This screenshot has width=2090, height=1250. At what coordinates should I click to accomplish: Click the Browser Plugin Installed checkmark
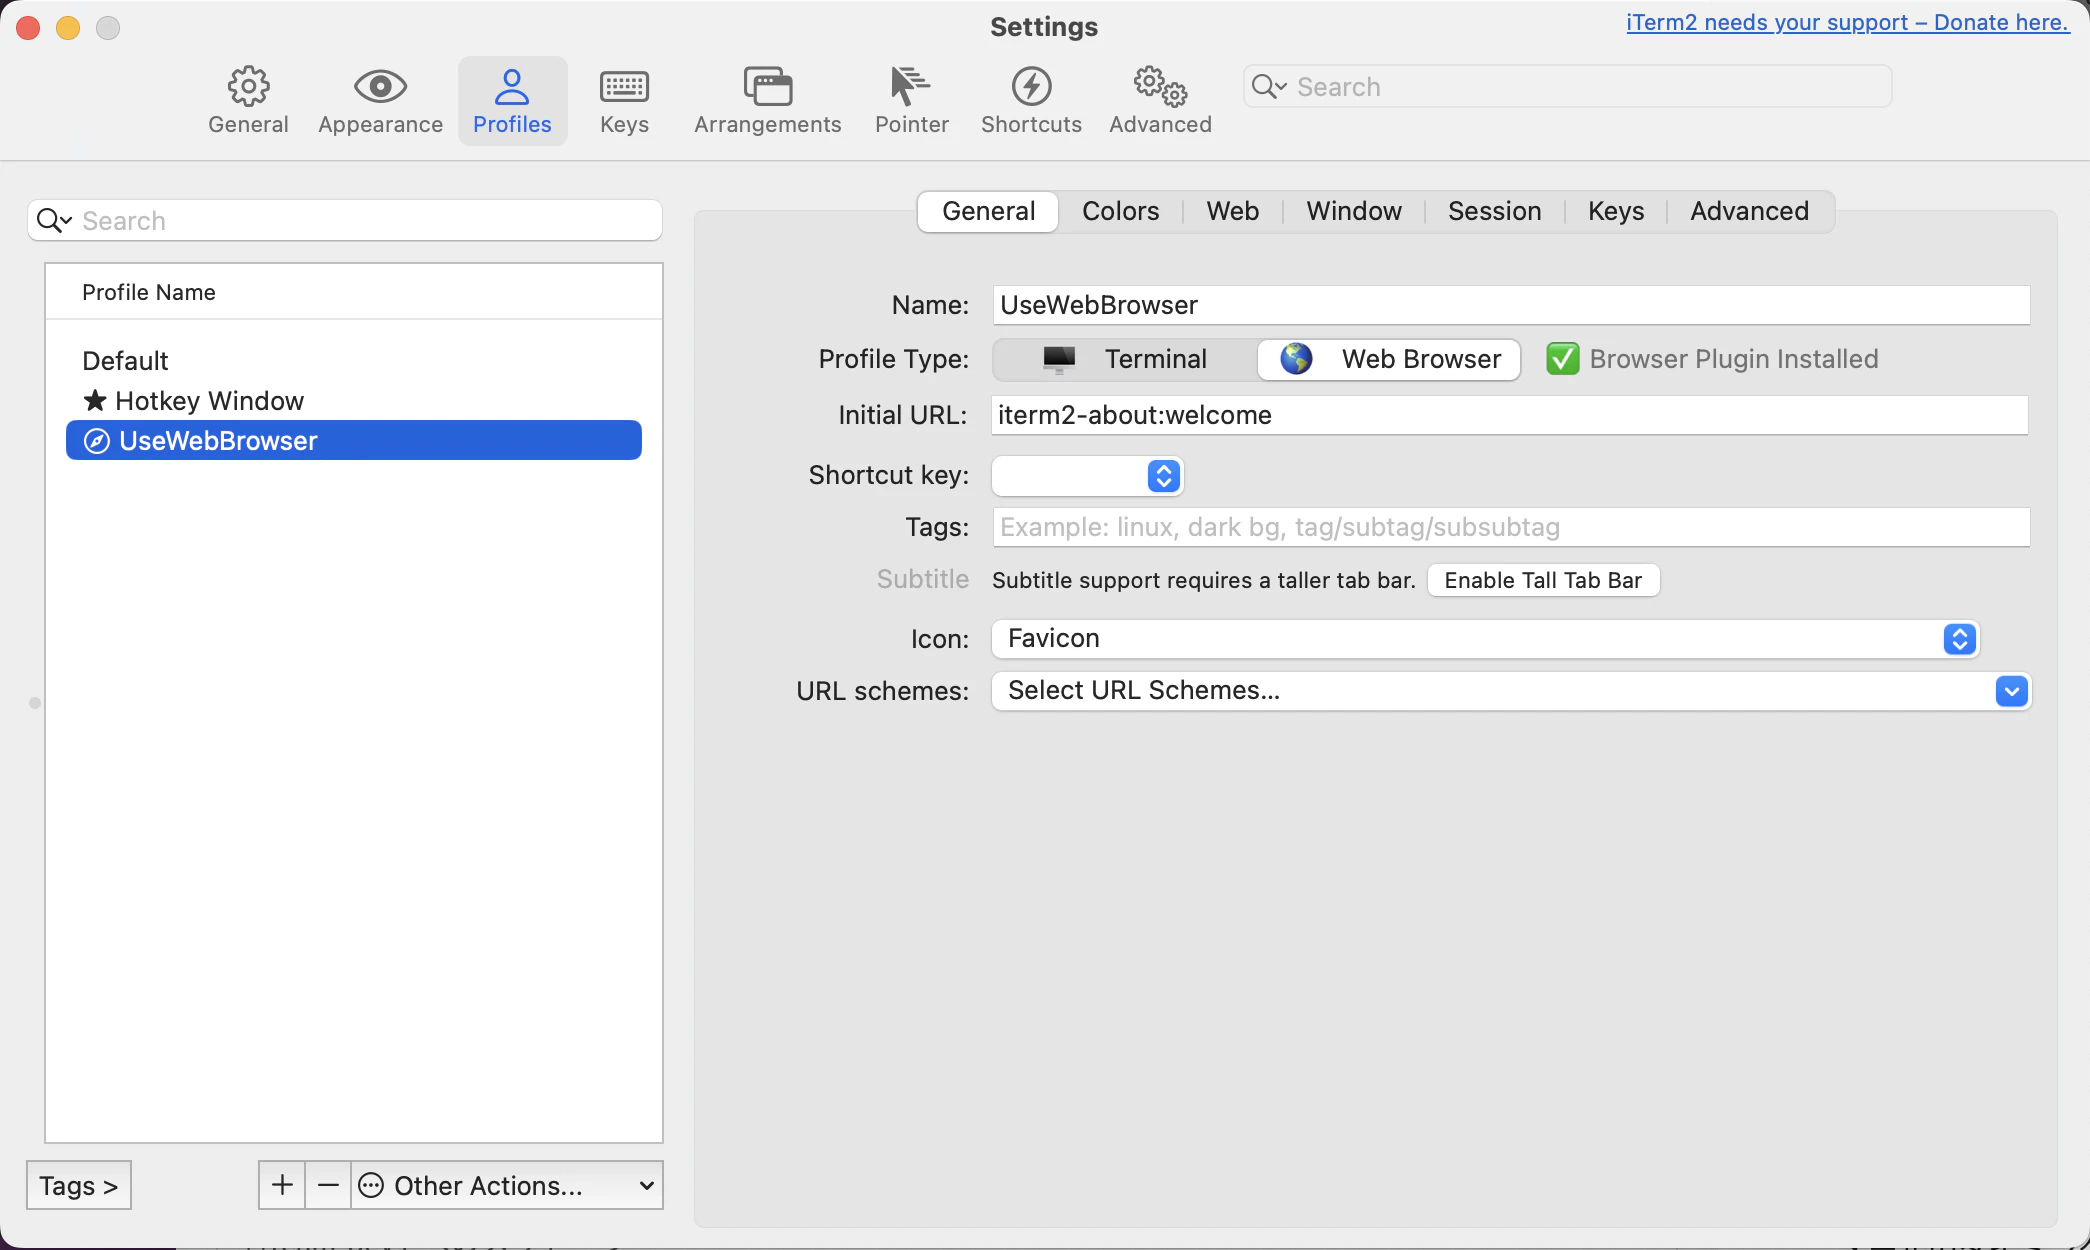click(x=1562, y=359)
